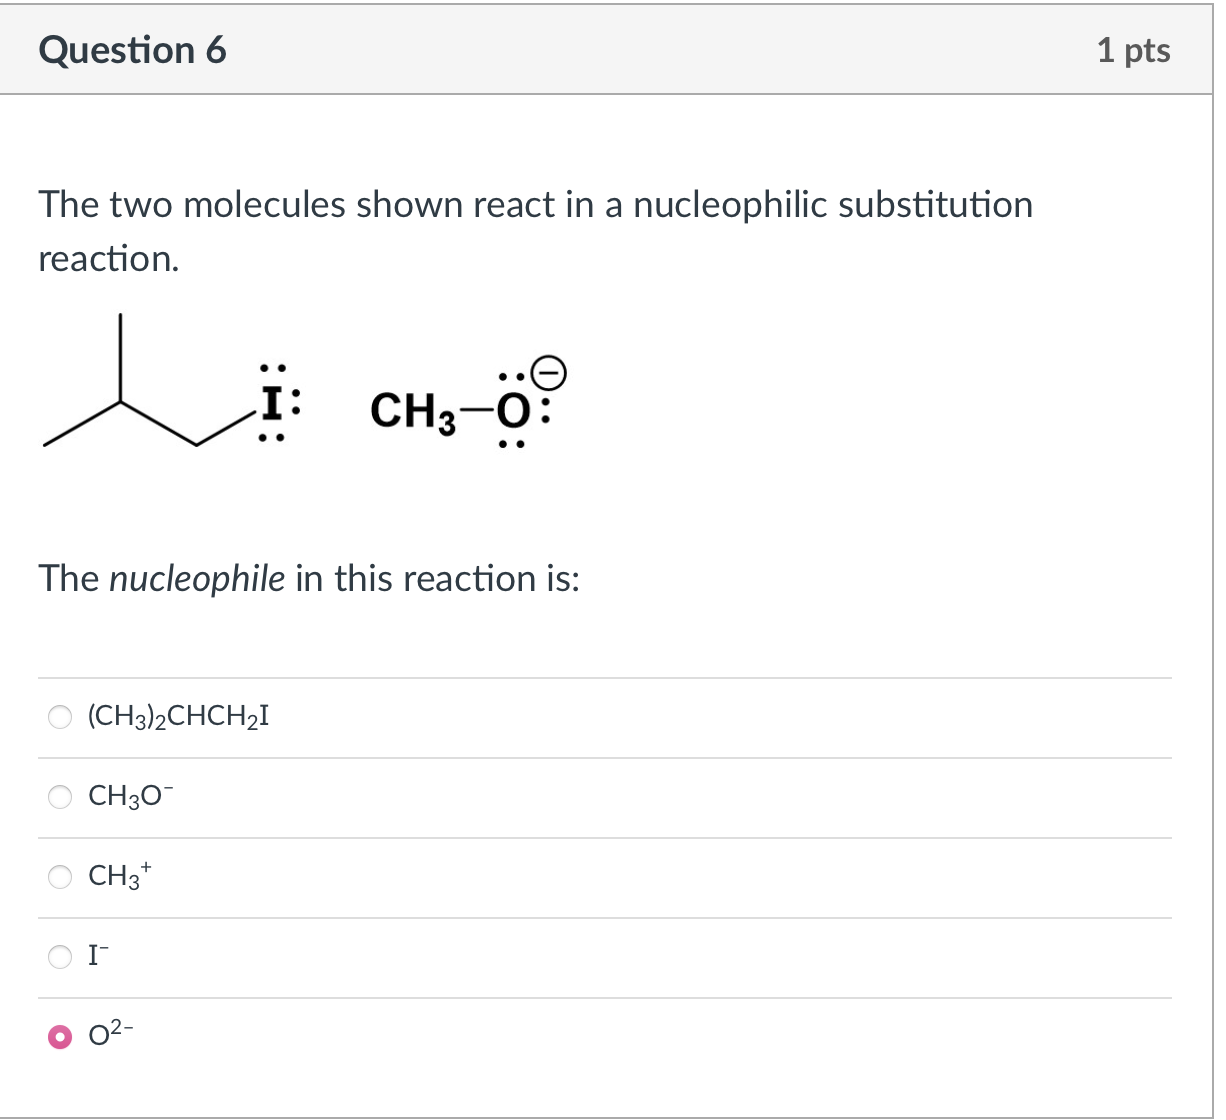Click the nucleophile prompt text
The height and width of the screenshot is (1120, 1226).
[x=310, y=578]
